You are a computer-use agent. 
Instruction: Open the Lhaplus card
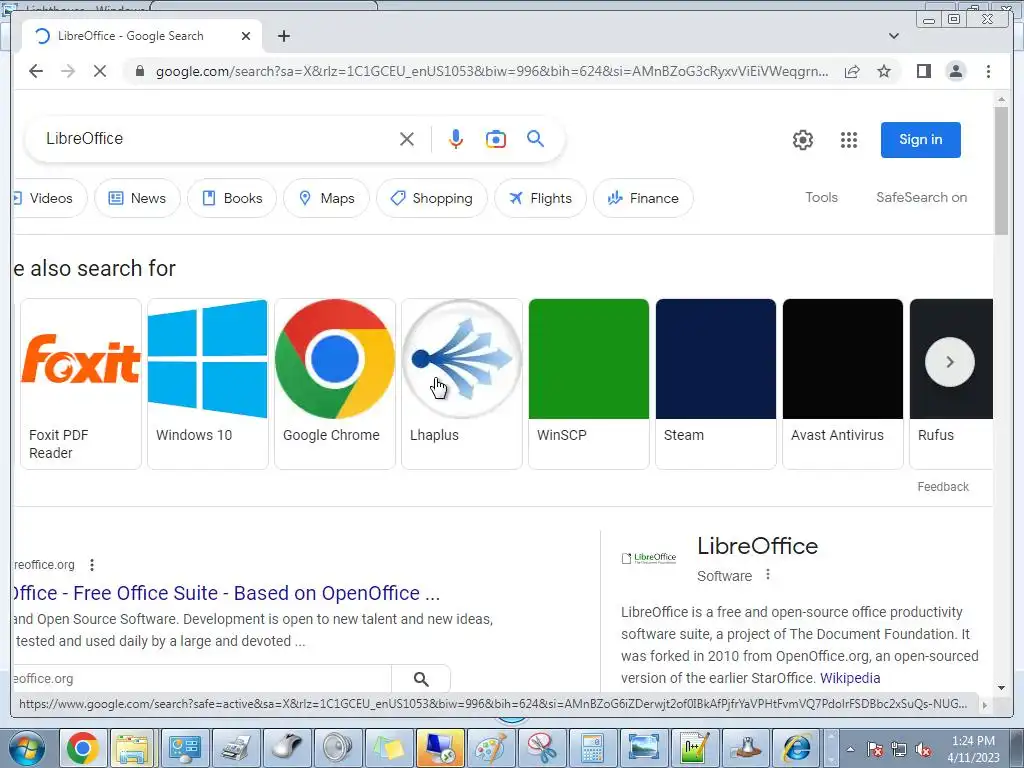click(462, 384)
